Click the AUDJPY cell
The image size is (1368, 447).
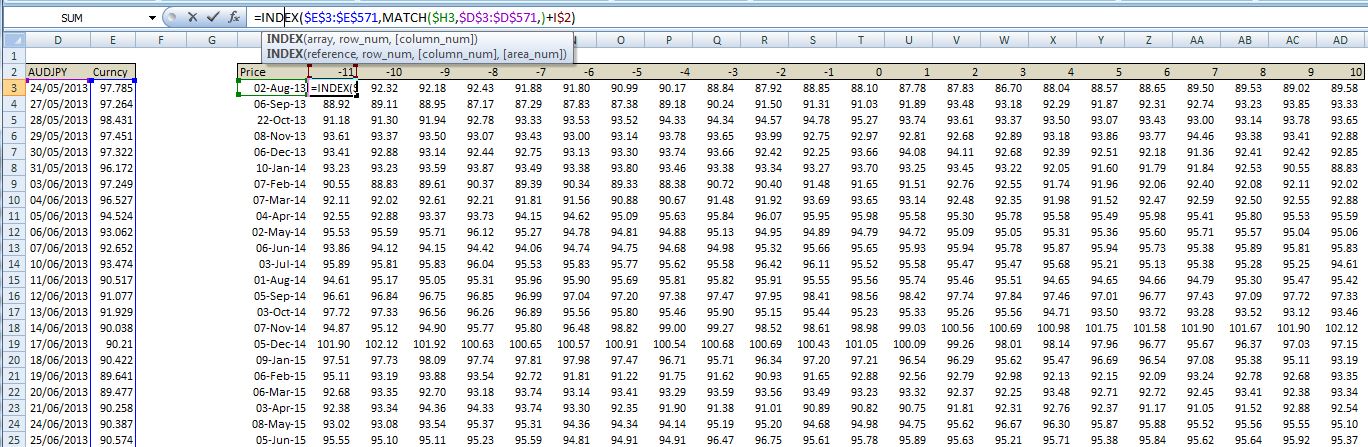click(x=58, y=72)
